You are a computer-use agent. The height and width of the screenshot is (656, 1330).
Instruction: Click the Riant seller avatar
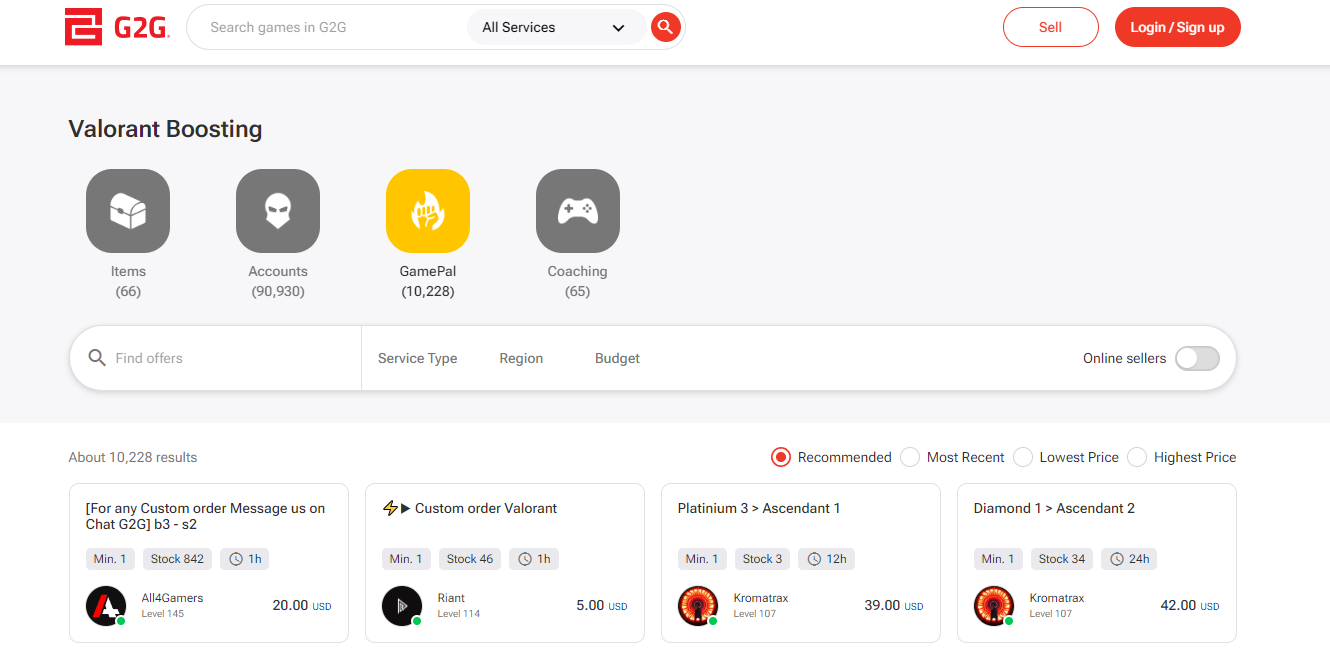pyautogui.click(x=402, y=606)
